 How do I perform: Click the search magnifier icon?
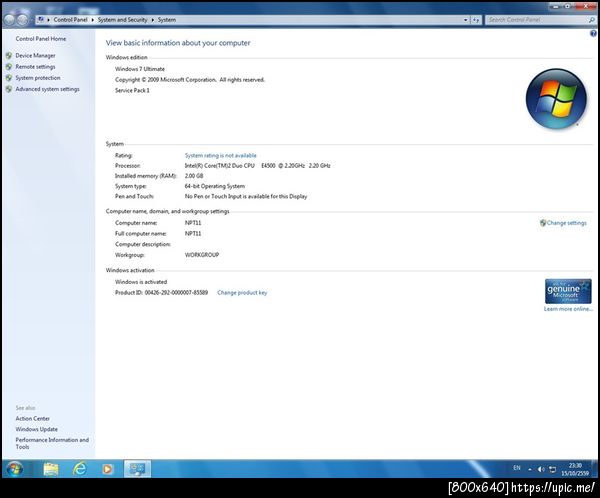[592, 20]
